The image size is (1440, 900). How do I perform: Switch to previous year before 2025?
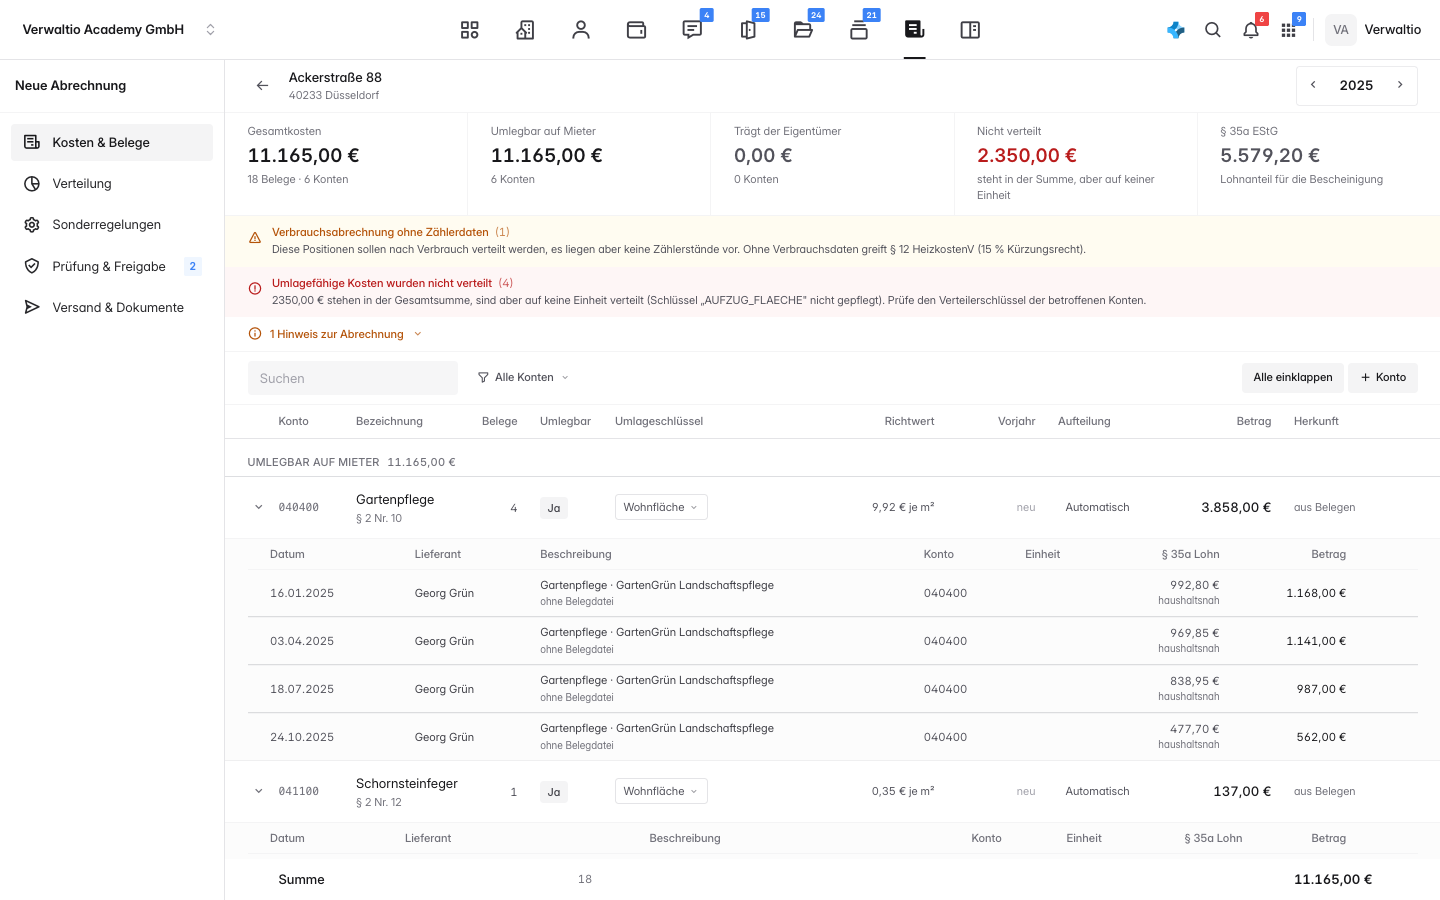[x=1313, y=85]
